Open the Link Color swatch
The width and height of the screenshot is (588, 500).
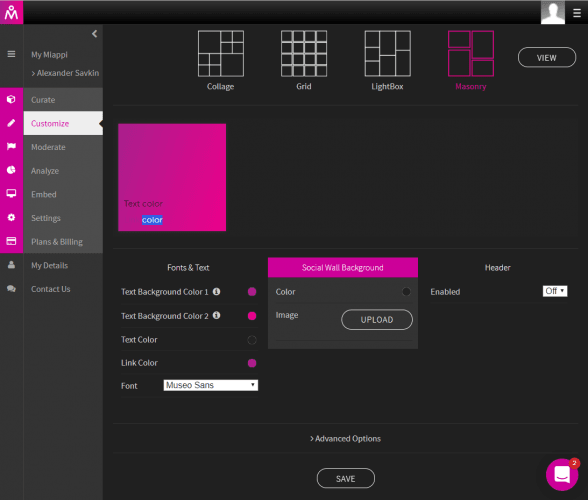pos(252,363)
